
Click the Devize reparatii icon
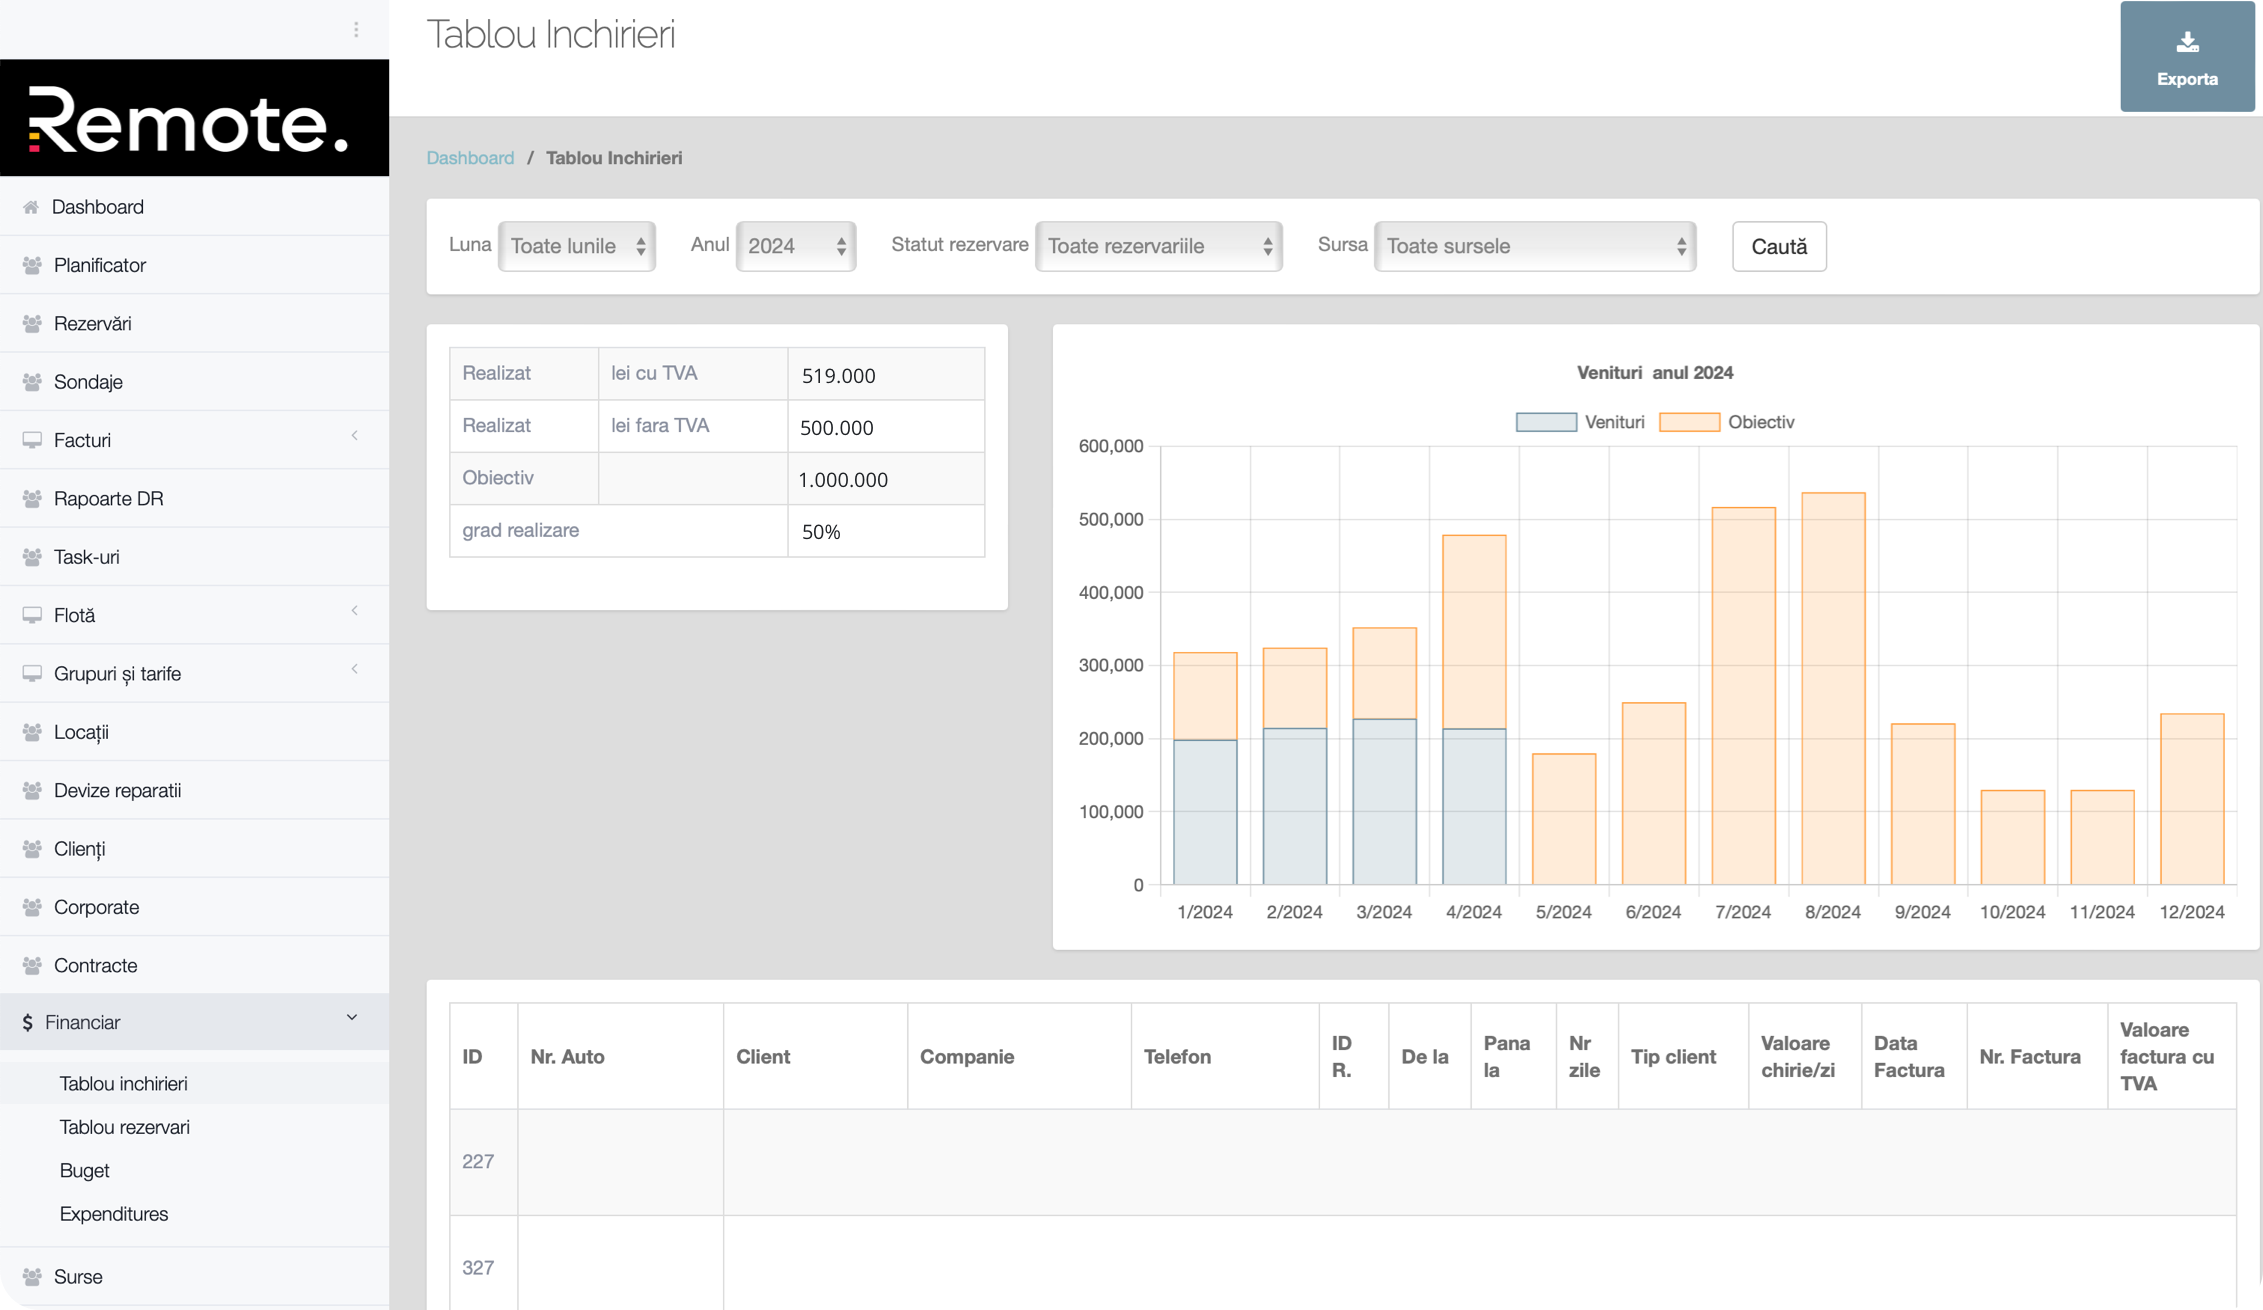pos(32,790)
